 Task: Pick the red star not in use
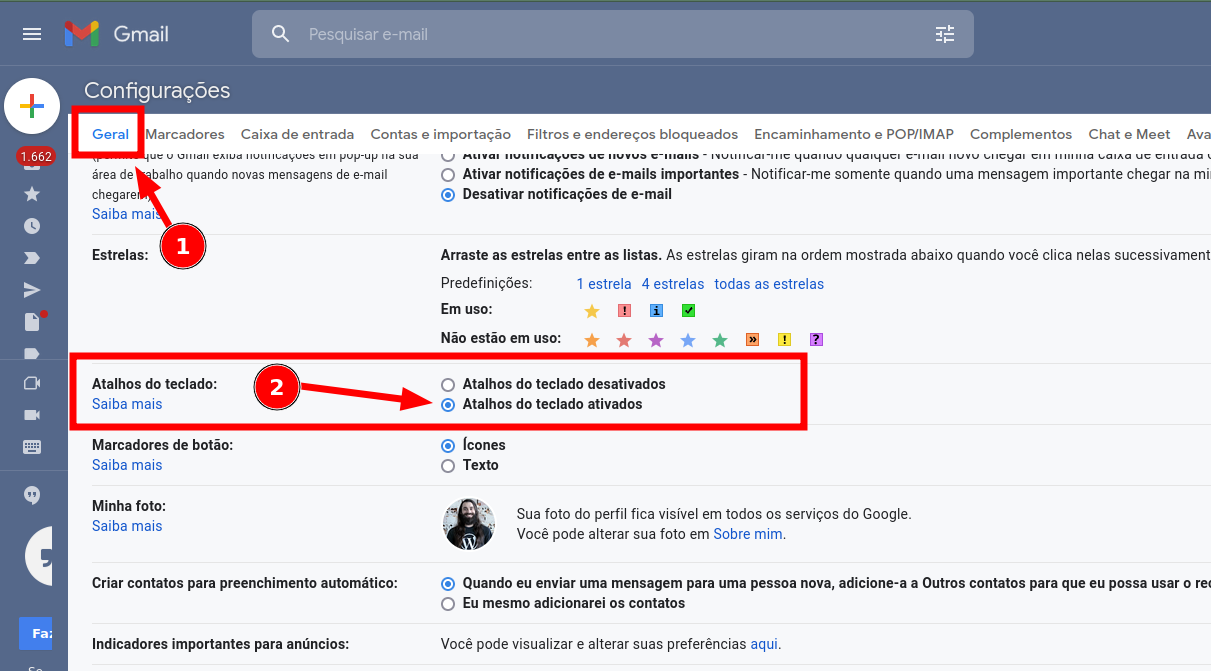pyautogui.click(x=624, y=340)
